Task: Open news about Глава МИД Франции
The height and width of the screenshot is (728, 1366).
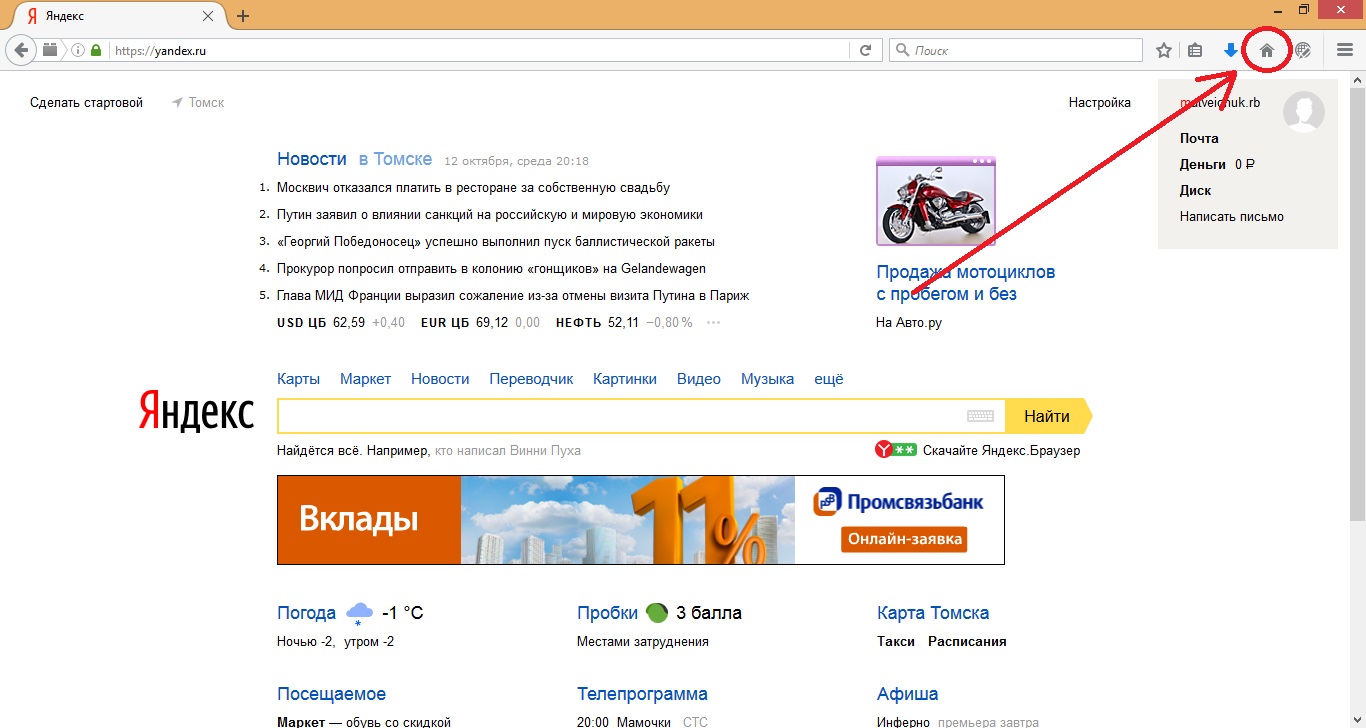Action: [x=513, y=296]
